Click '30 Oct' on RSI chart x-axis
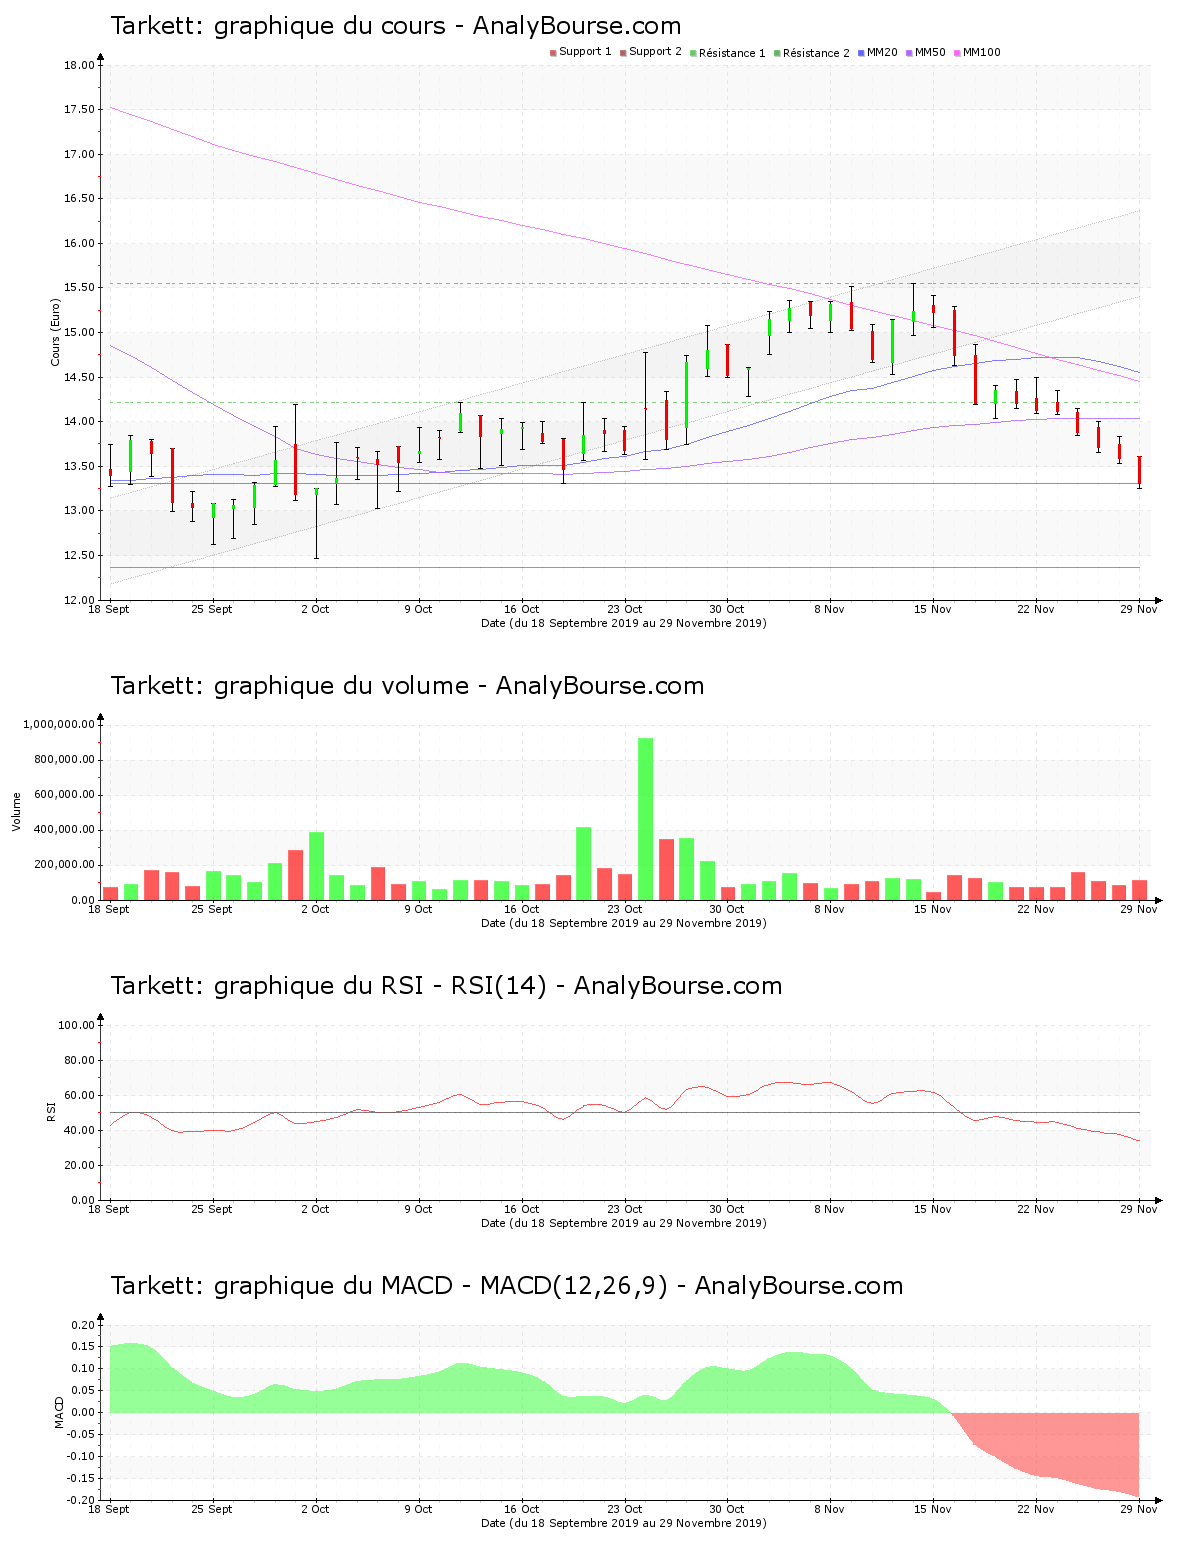 727,1209
